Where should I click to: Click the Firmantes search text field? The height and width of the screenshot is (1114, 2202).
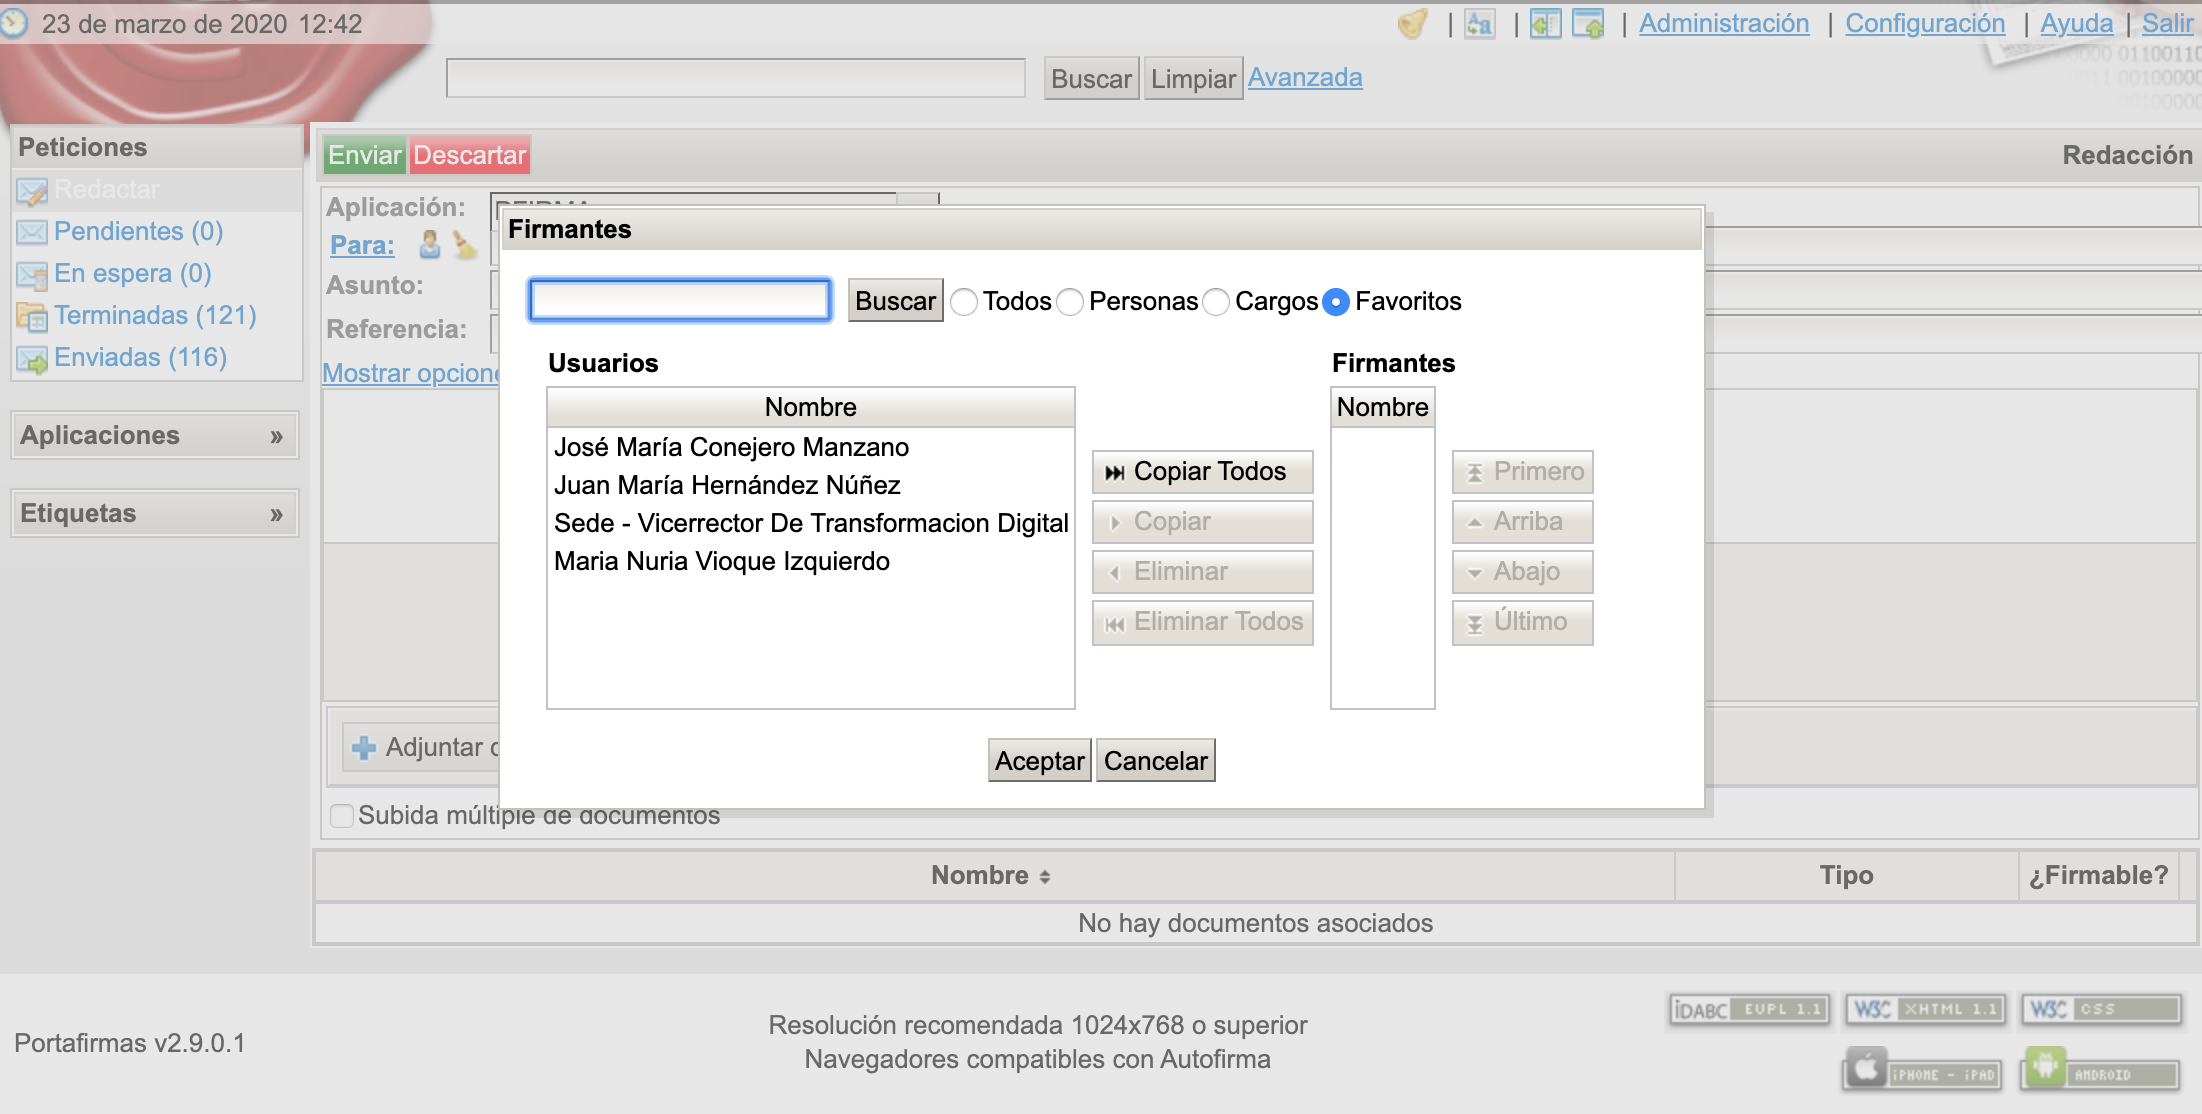tap(680, 300)
